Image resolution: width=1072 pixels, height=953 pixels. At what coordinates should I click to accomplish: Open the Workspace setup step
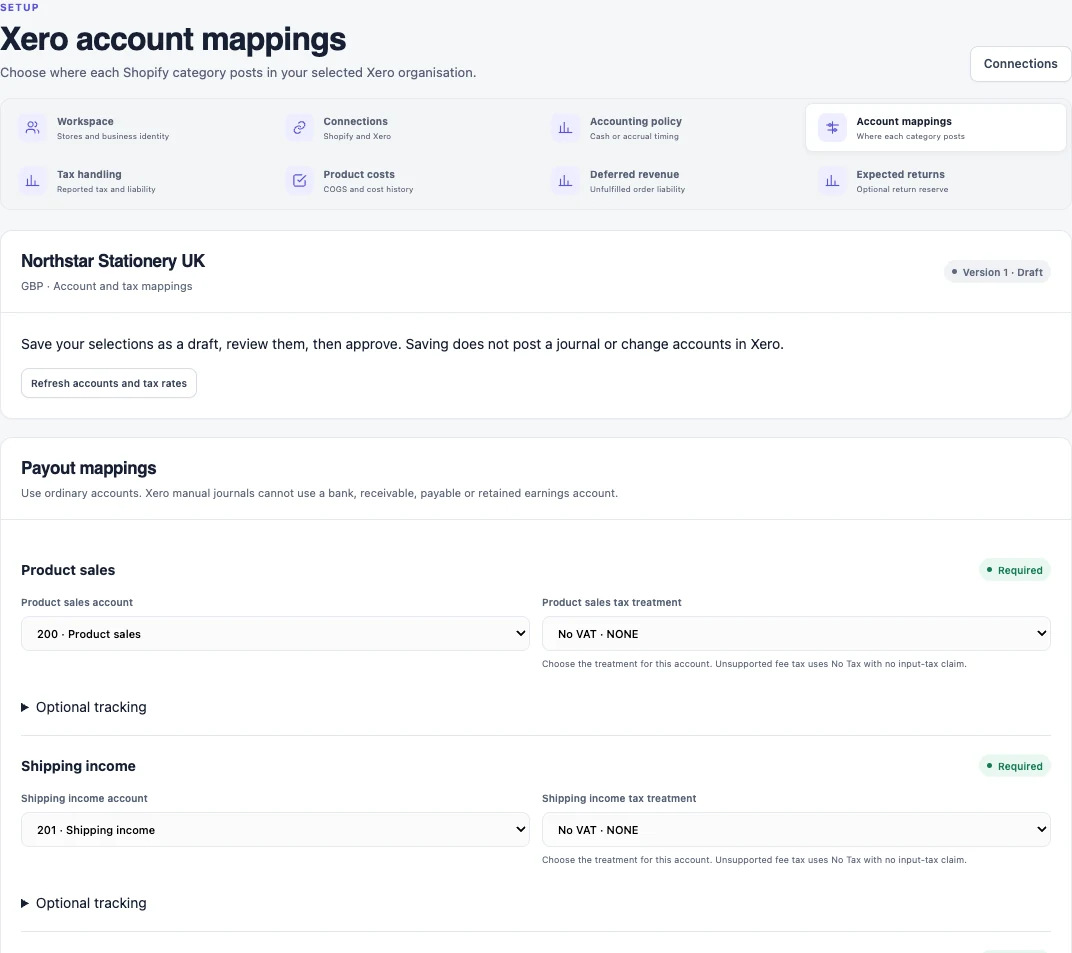tap(136, 128)
